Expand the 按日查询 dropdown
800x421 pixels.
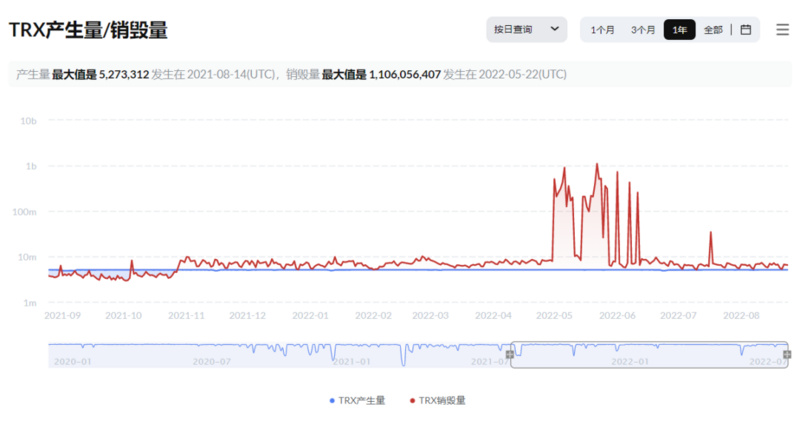(527, 30)
